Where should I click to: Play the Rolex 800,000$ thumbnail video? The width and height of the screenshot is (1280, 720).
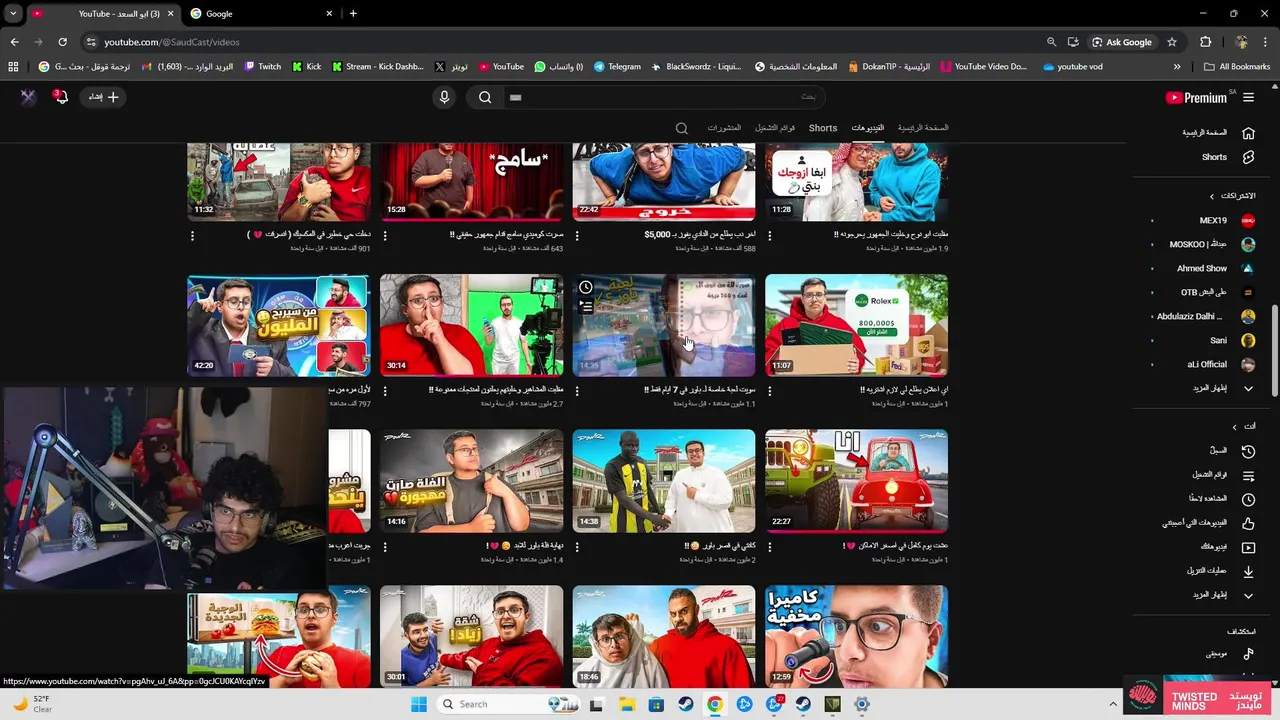click(x=856, y=325)
